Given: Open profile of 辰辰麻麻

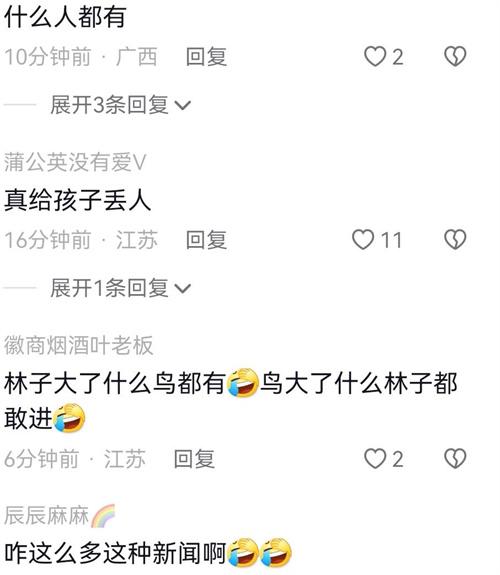Looking at the screenshot, I should point(46,516).
